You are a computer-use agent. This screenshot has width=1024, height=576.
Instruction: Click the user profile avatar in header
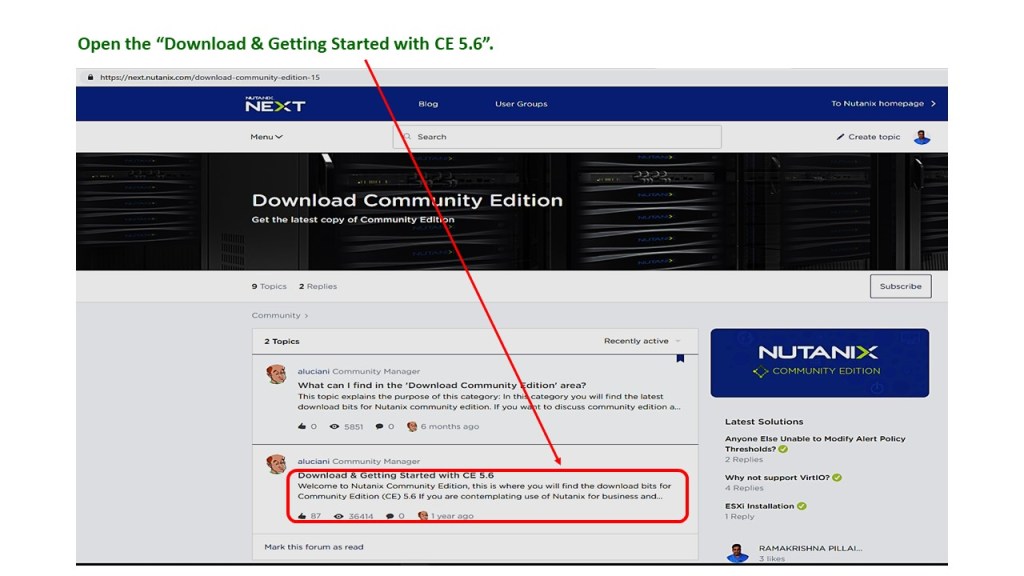click(x=922, y=137)
